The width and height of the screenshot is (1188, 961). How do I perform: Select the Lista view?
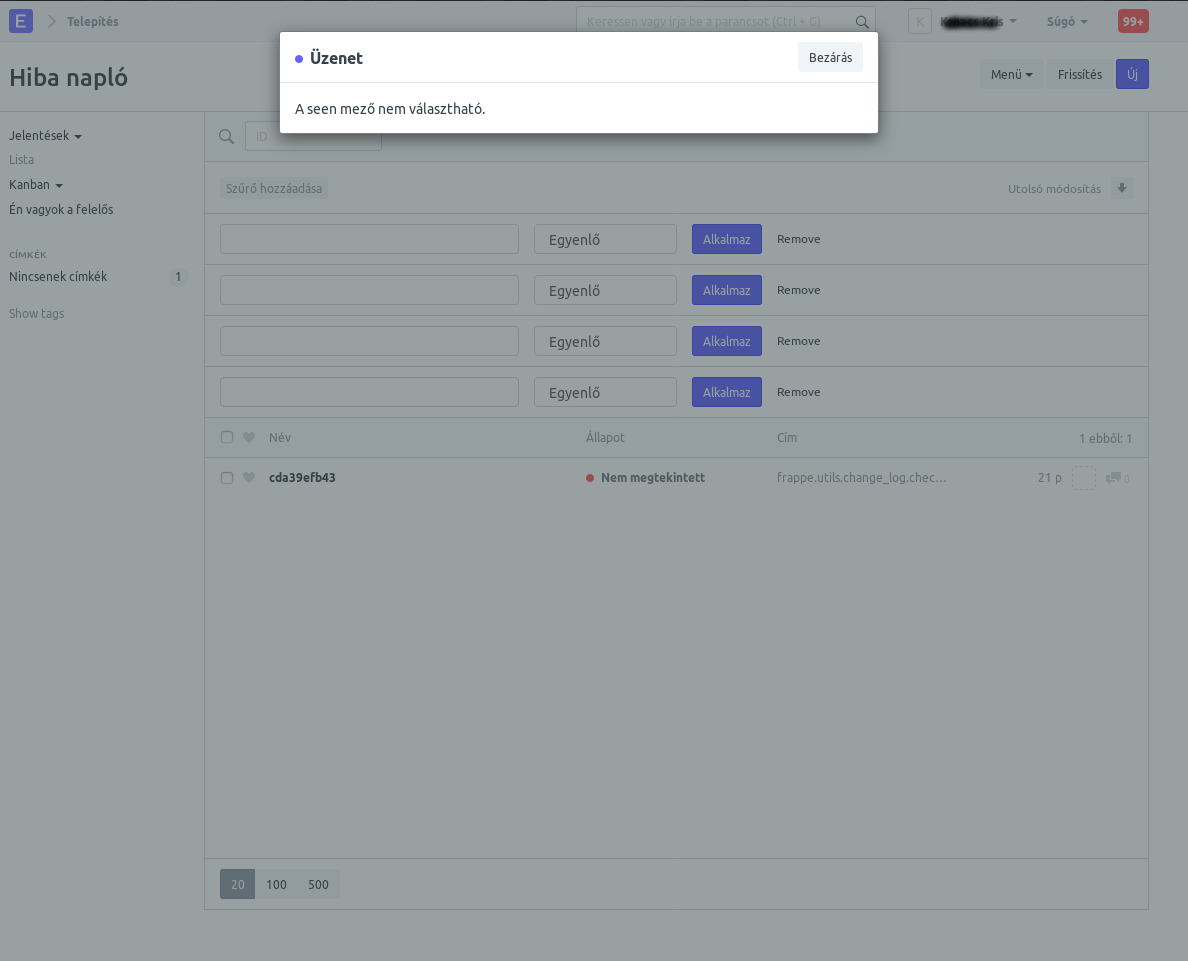(x=21, y=160)
